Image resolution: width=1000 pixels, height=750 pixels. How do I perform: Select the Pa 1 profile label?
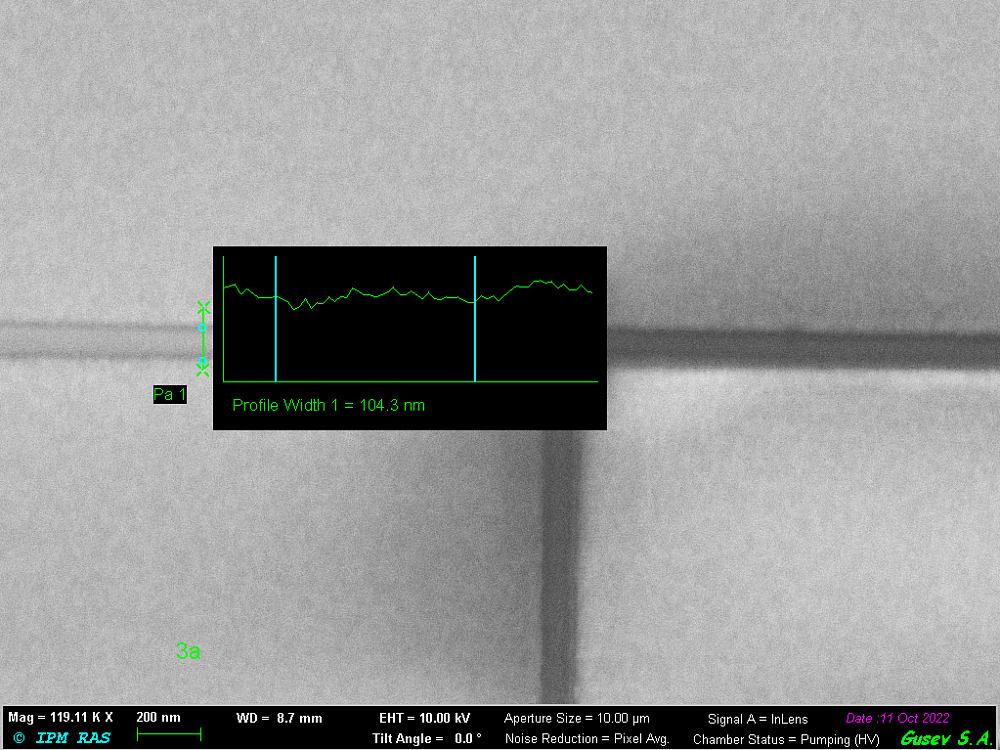point(169,395)
